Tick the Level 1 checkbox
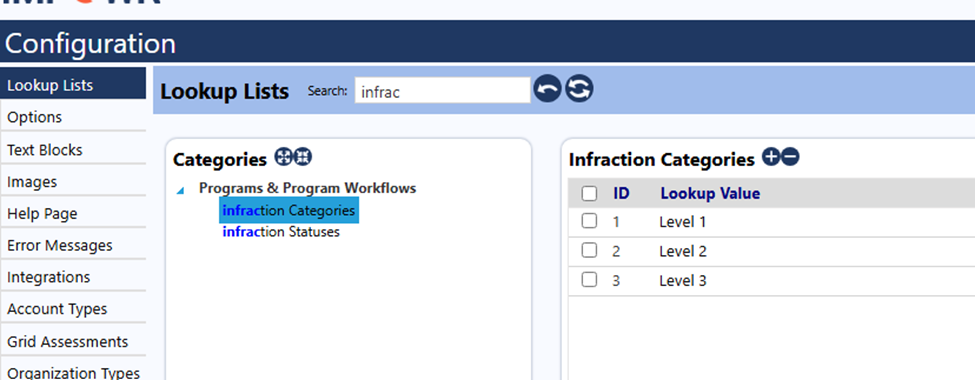 589,221
